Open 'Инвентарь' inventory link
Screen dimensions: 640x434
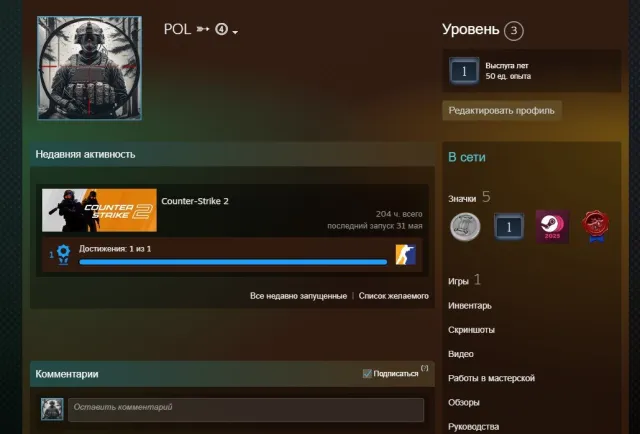[x=470, y=306]
